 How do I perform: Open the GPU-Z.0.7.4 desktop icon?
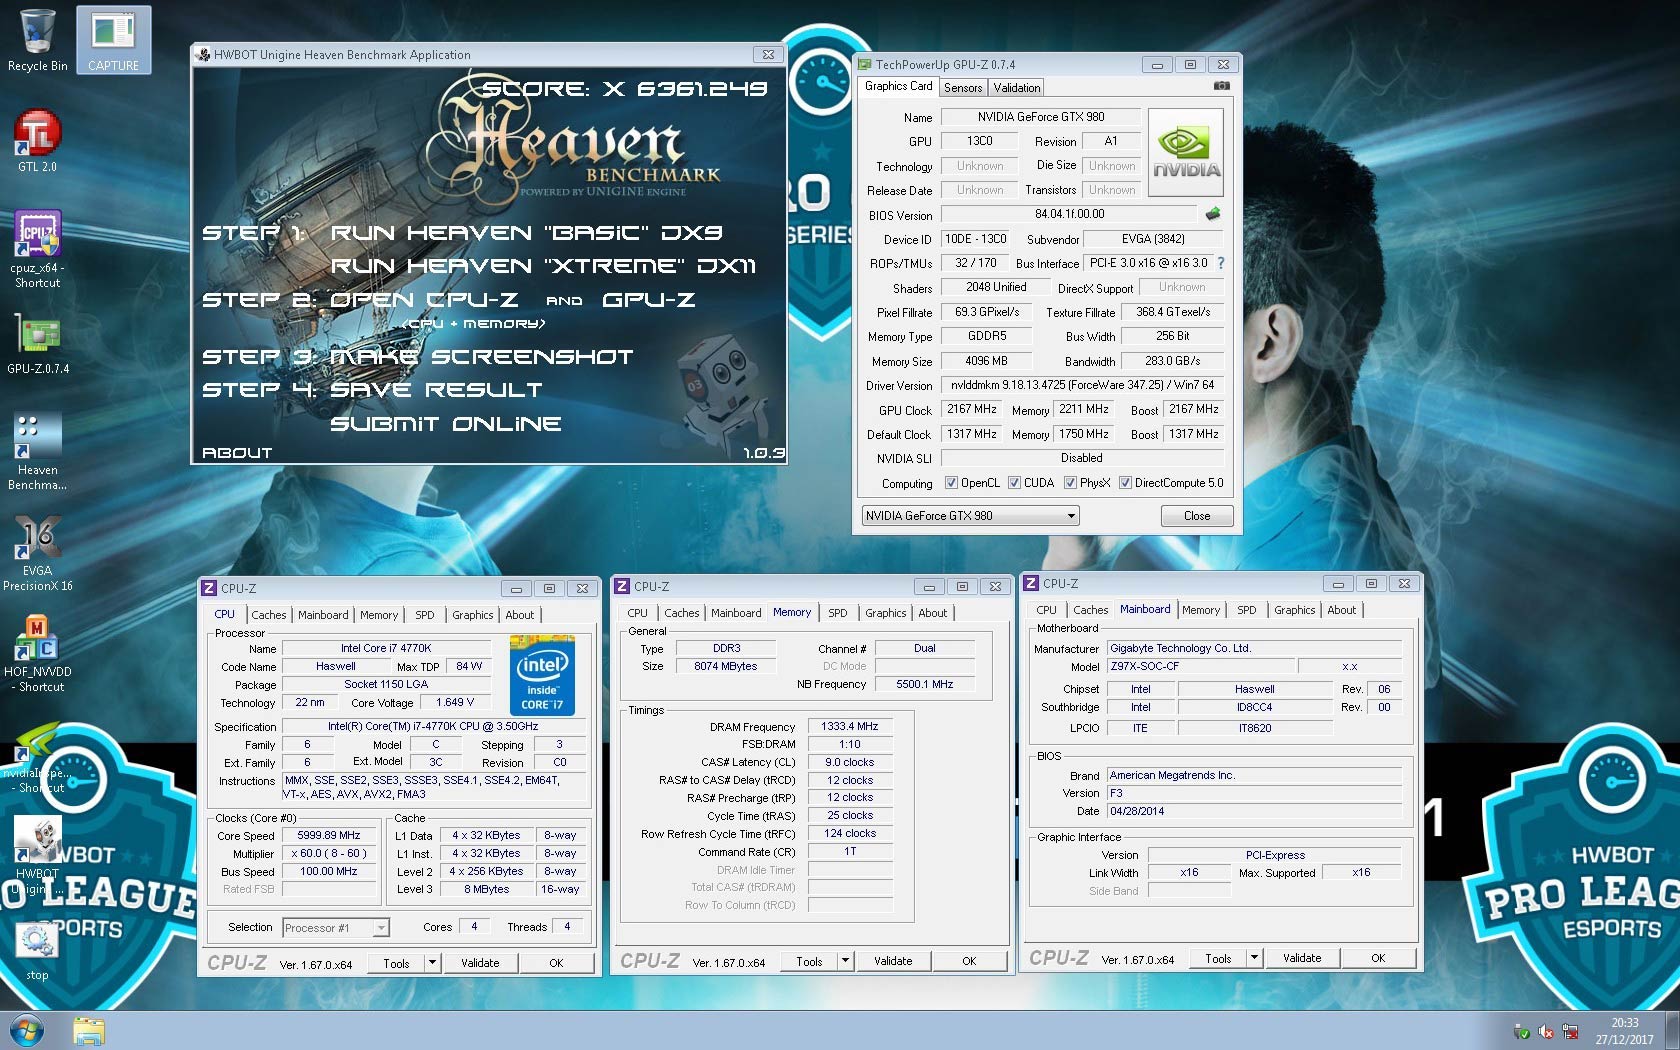tap(38, 345)
